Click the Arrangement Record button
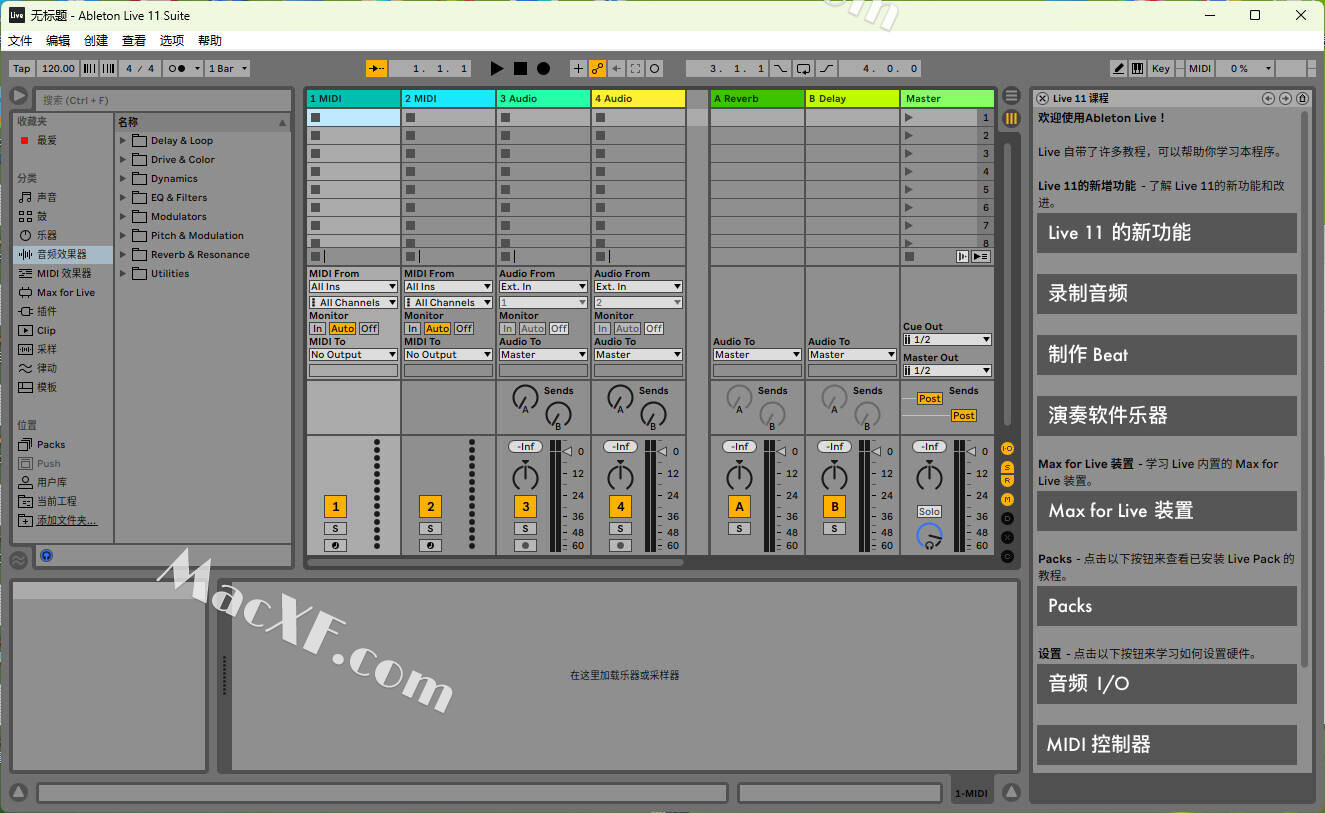Viewport: 1325px width, 813px height. pos(543,68)
